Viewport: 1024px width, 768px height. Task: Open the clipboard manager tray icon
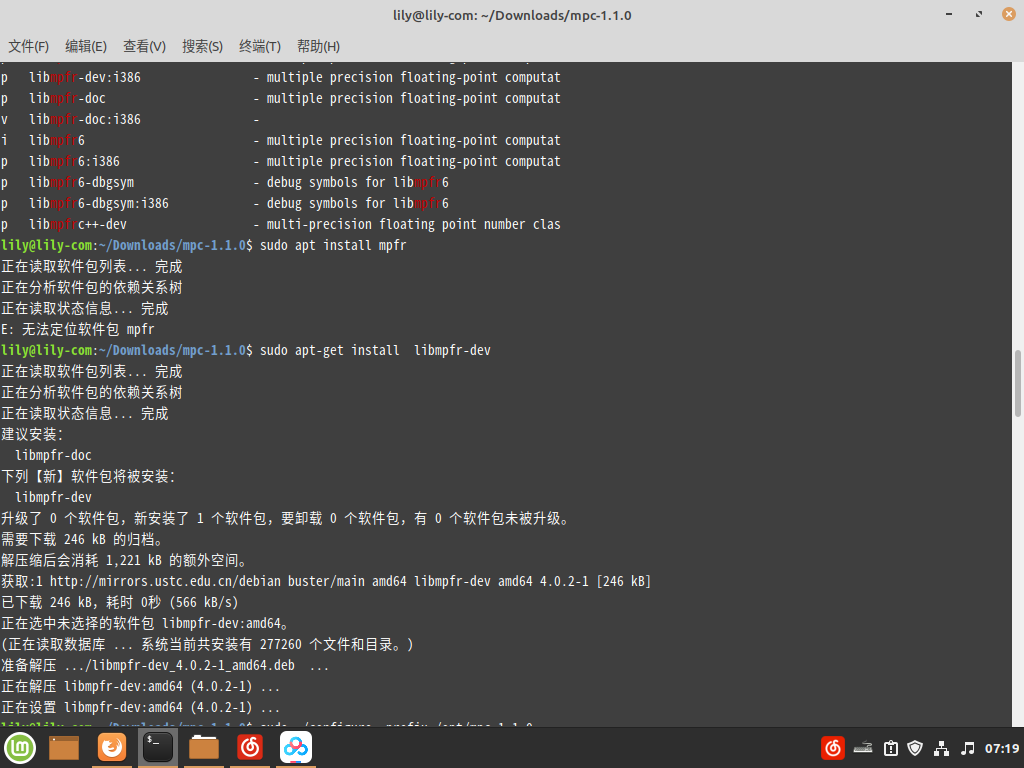[889, 747]
